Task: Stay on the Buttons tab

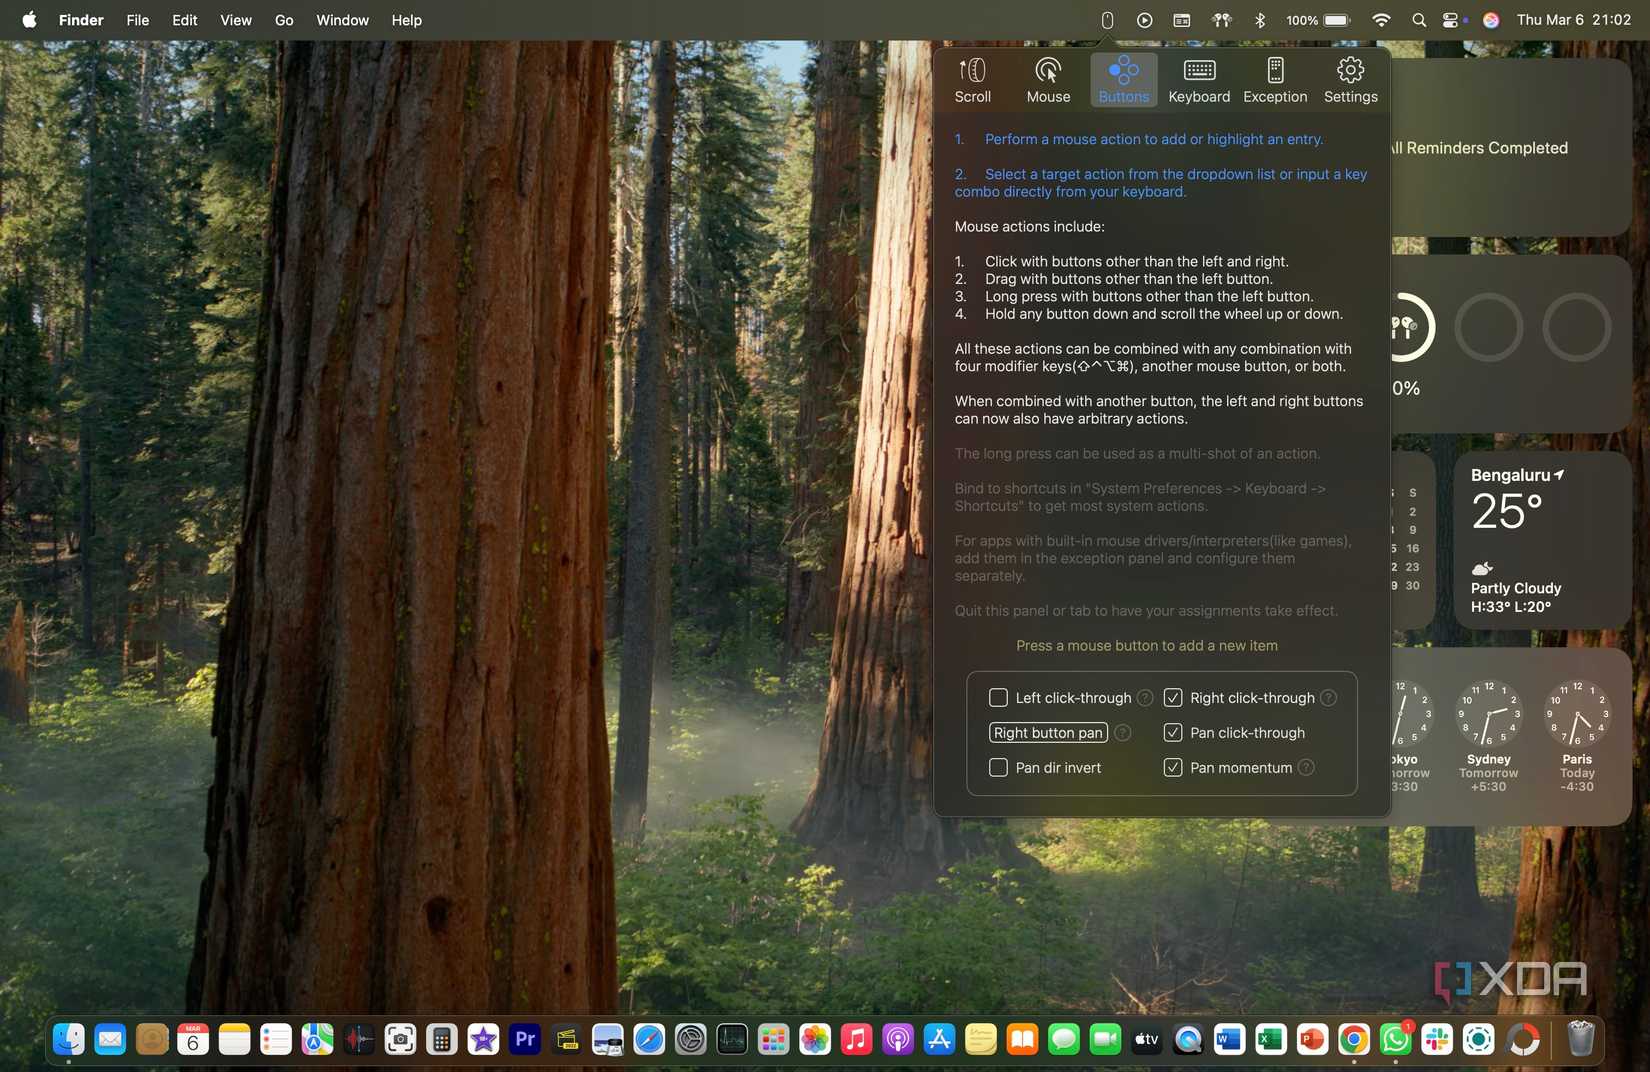Action: pyautogui.click(x=1123, y=79)
